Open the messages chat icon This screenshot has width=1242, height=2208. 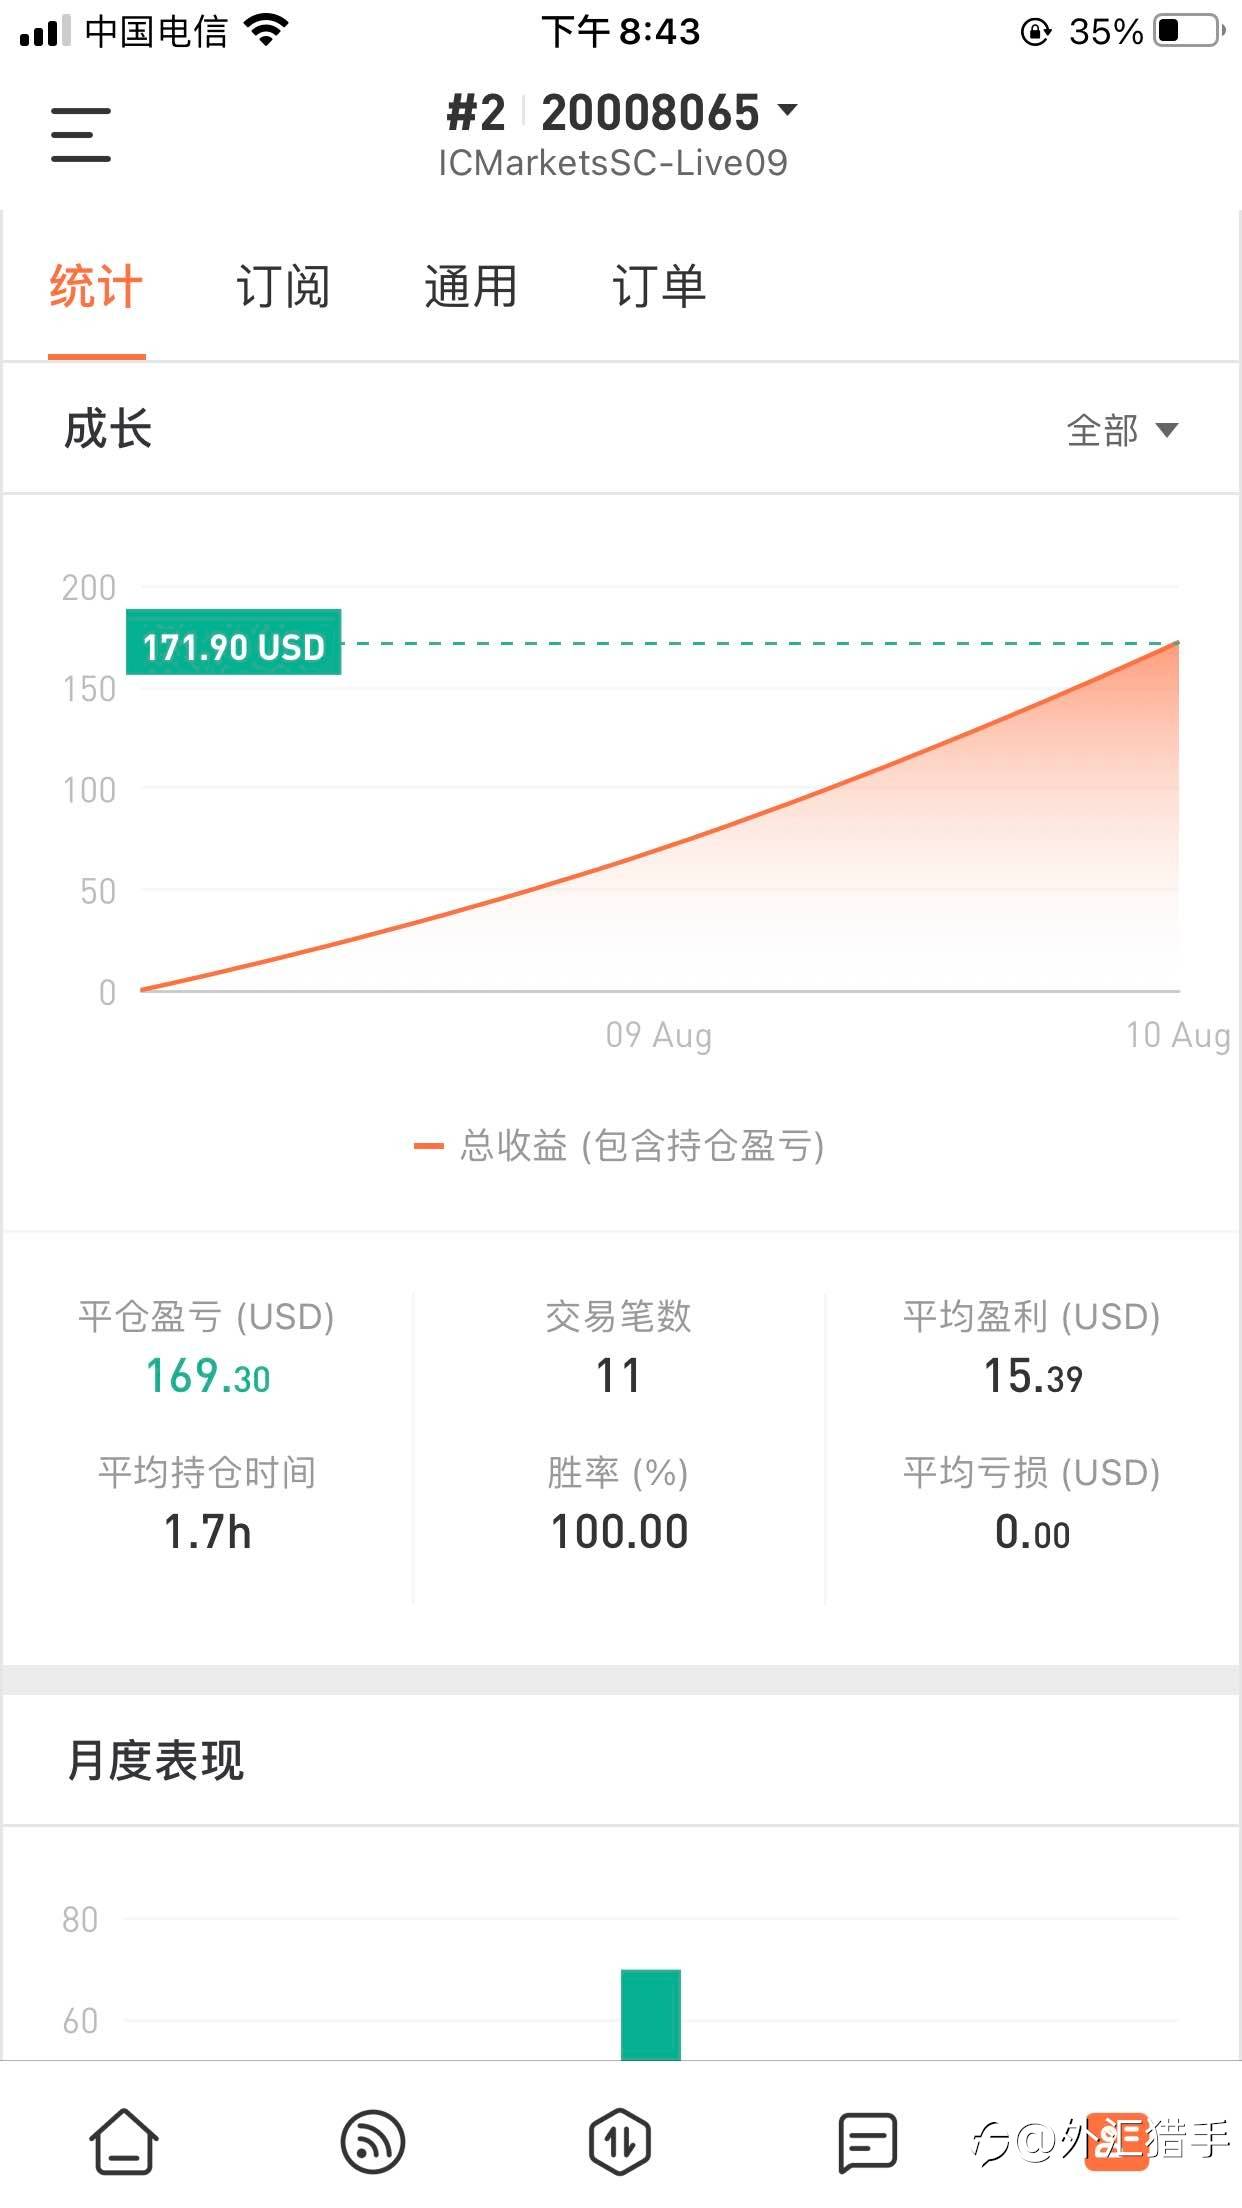click(x=867, y=2141)
